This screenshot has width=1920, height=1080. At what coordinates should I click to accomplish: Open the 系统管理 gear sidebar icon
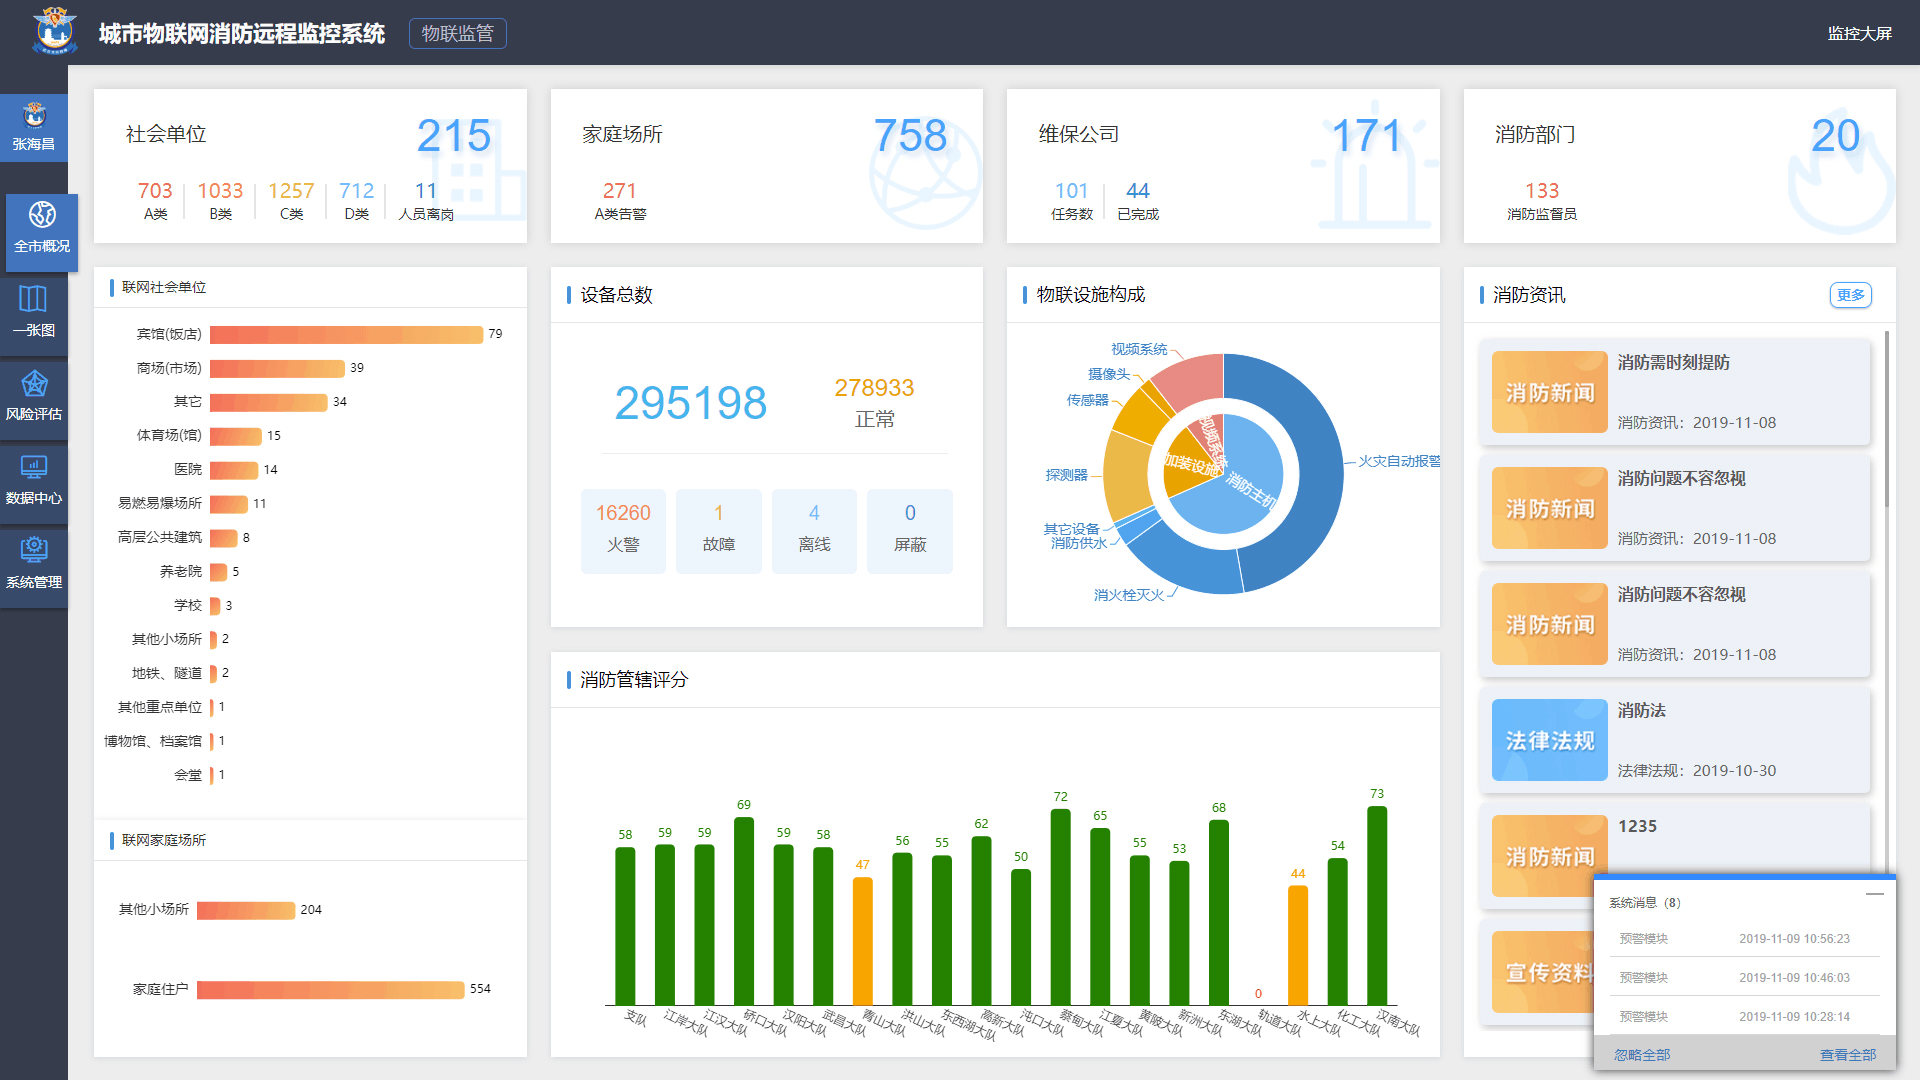pos(34,549)
